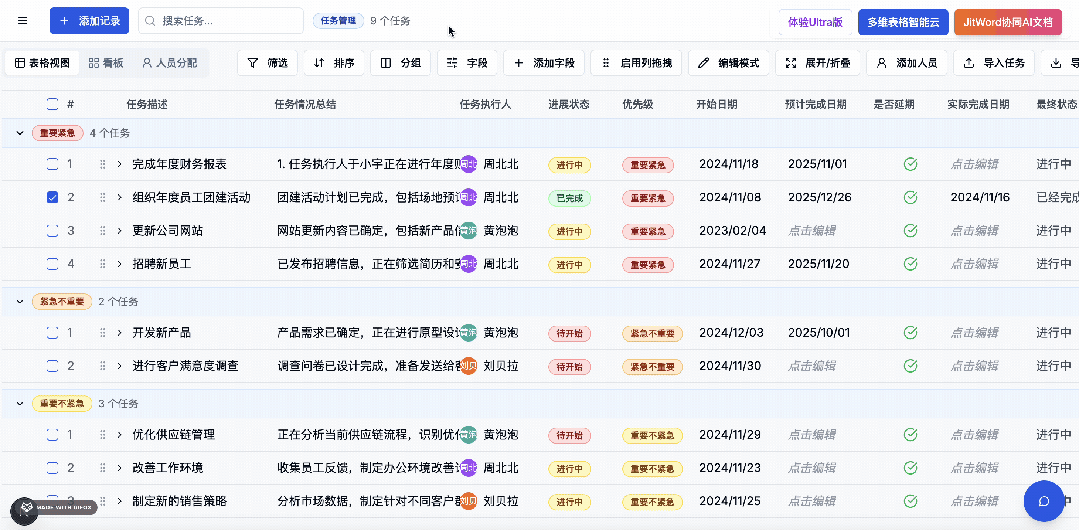Switch to the 看板 view tab
This screenshot has height=531, width=1080.
tap(106, 63)
